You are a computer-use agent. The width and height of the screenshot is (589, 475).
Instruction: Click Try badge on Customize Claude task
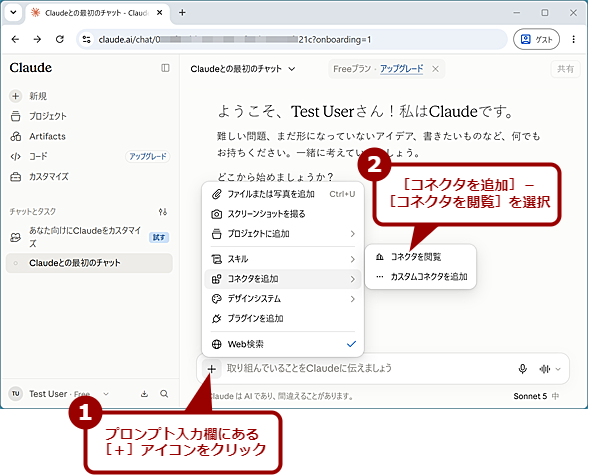159,237
